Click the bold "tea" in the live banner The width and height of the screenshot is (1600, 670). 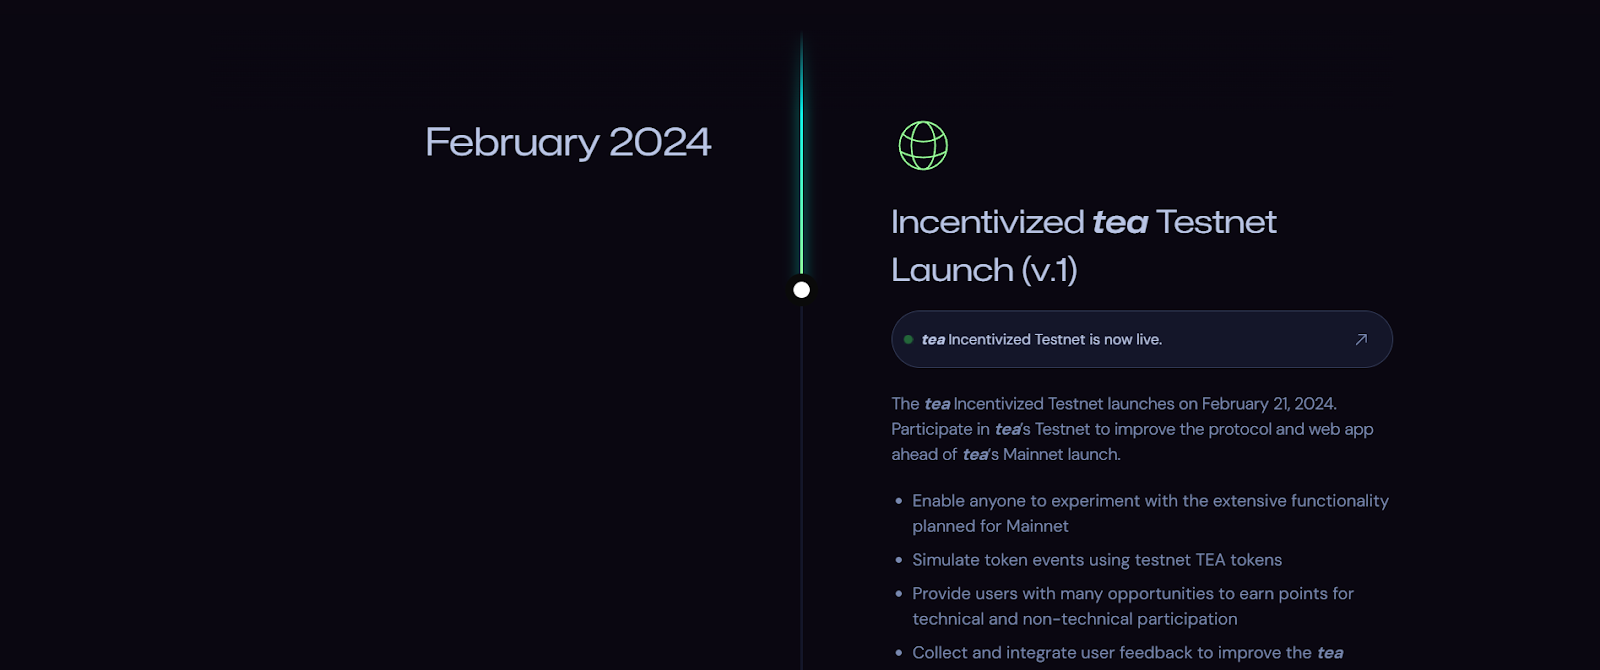coord(933,340)
